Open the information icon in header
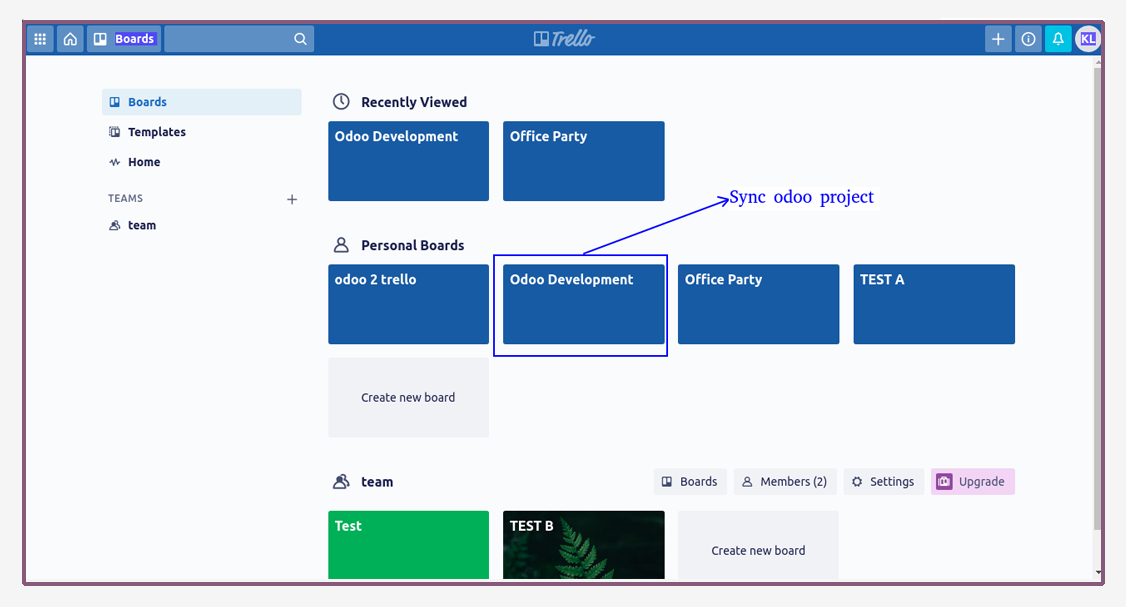 click(x=1028, y=39)
